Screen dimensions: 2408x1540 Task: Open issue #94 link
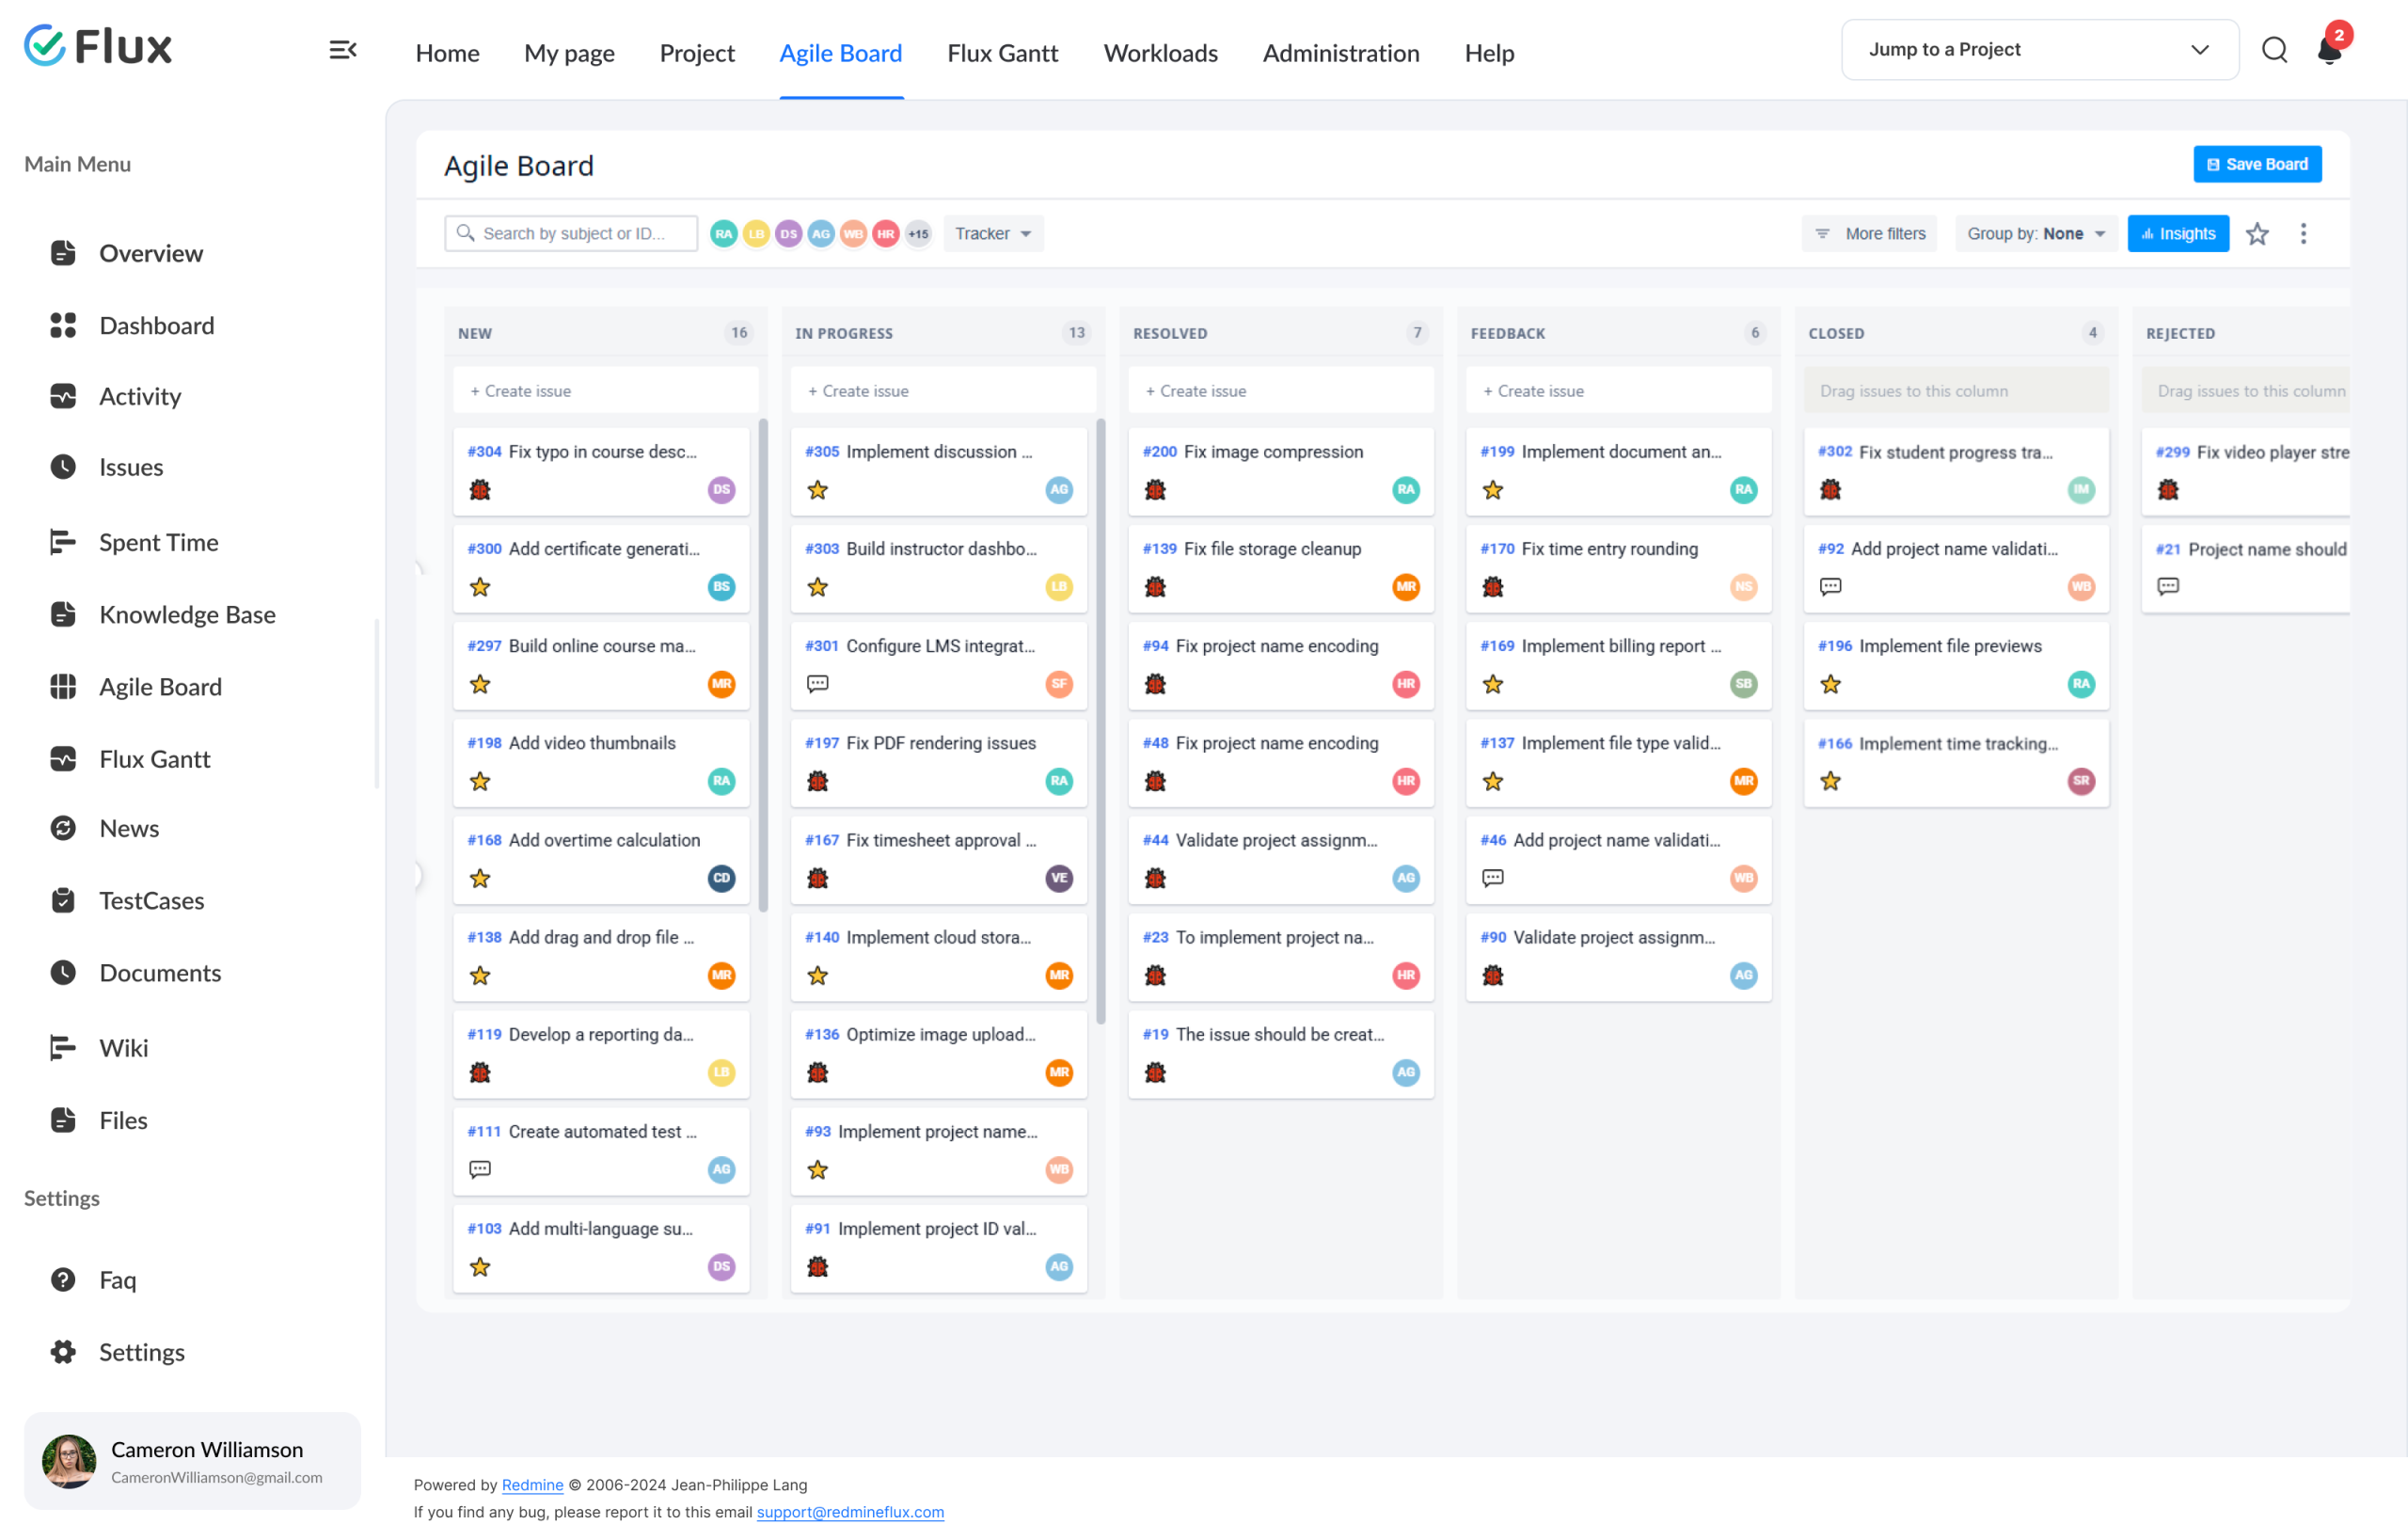tap(1155, 646)
